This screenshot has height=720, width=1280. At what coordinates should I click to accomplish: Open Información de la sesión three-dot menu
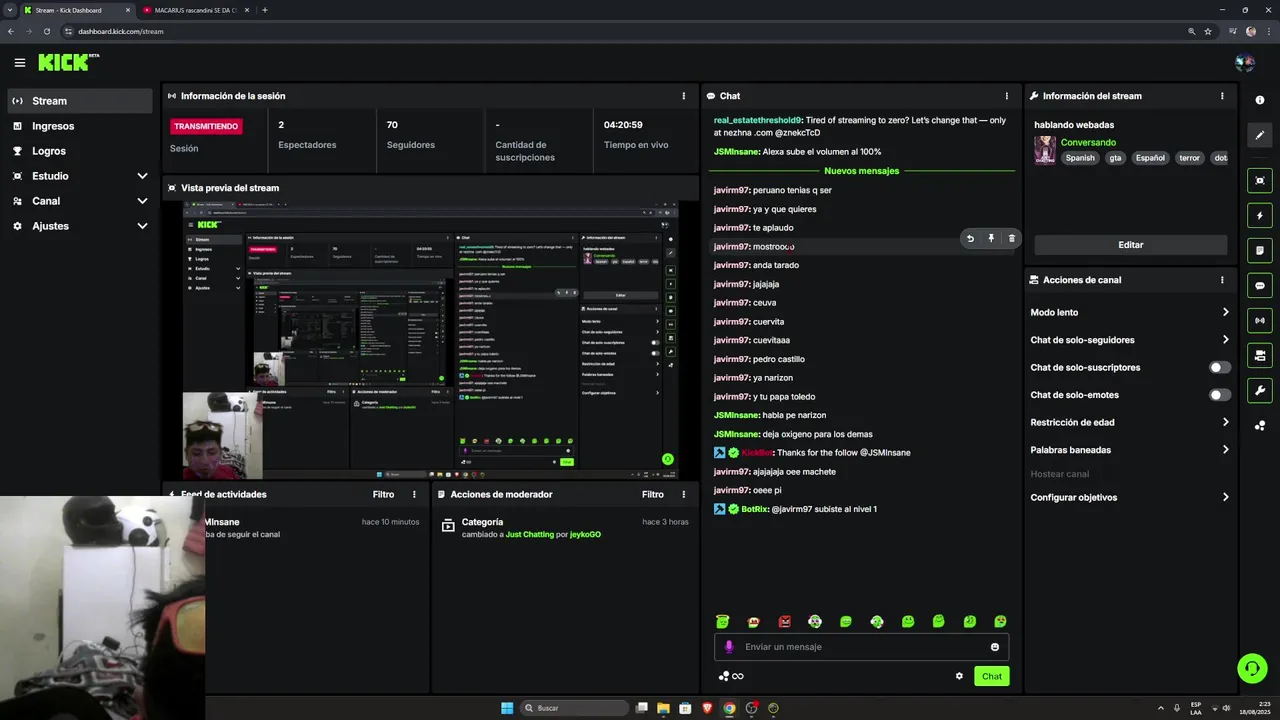(x=684, y=96)
